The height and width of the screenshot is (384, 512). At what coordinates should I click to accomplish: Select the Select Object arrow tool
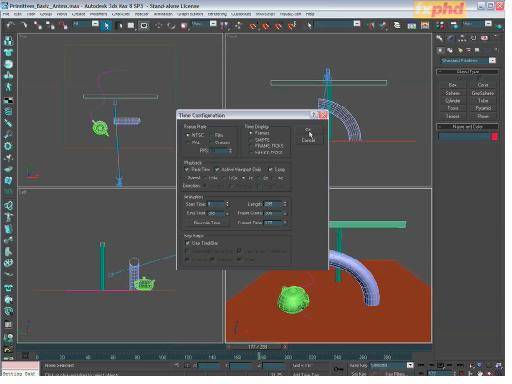106,26
